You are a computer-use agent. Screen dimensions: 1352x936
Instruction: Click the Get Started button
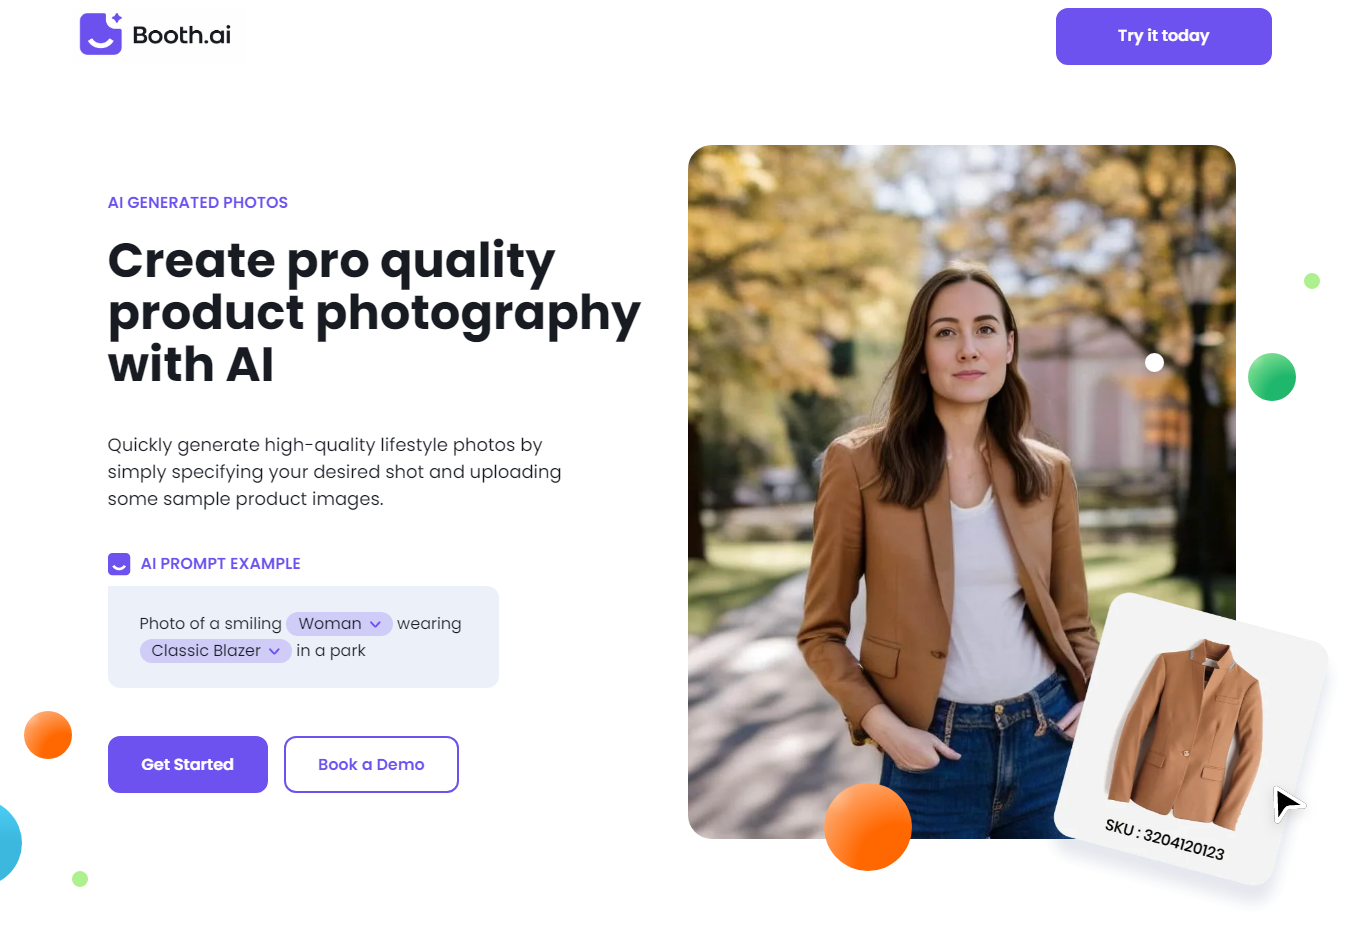188,765
